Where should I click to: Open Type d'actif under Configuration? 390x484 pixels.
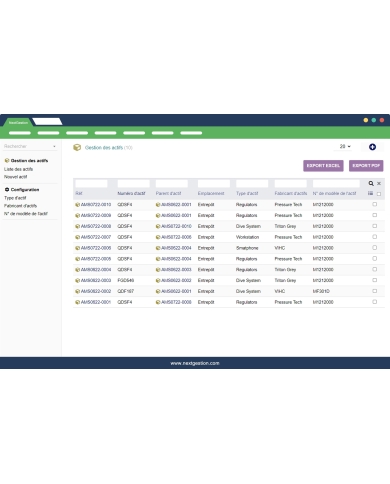[x=15, y=198]
